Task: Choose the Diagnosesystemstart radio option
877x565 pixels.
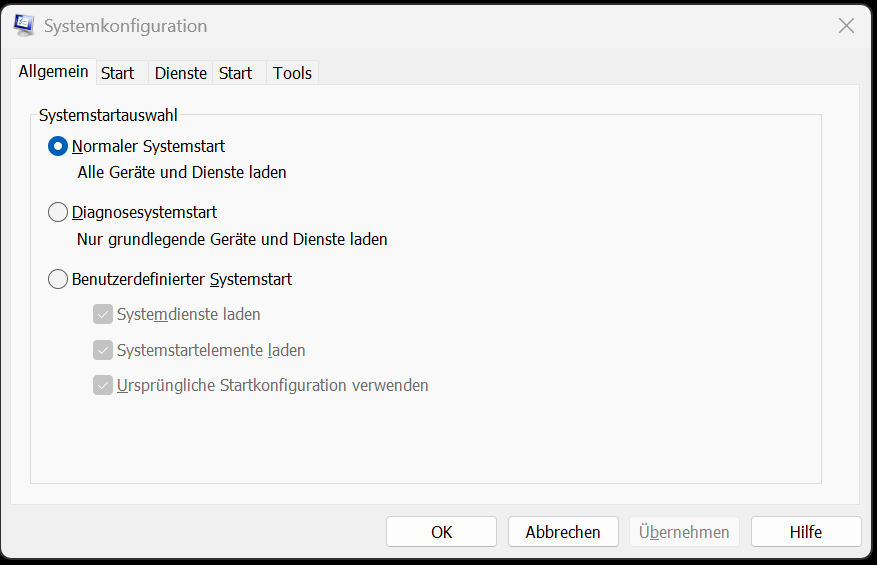Action: point(58,213)
